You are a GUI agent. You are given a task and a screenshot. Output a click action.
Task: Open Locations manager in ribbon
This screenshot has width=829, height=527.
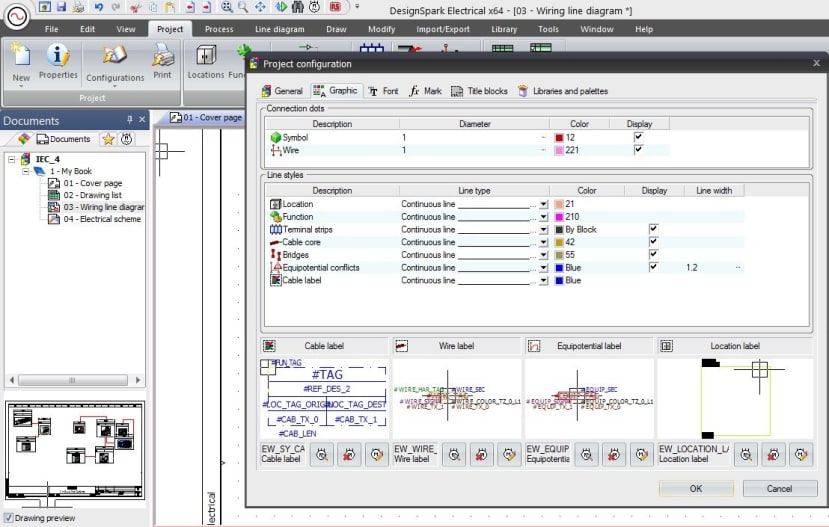coord(206,62)
